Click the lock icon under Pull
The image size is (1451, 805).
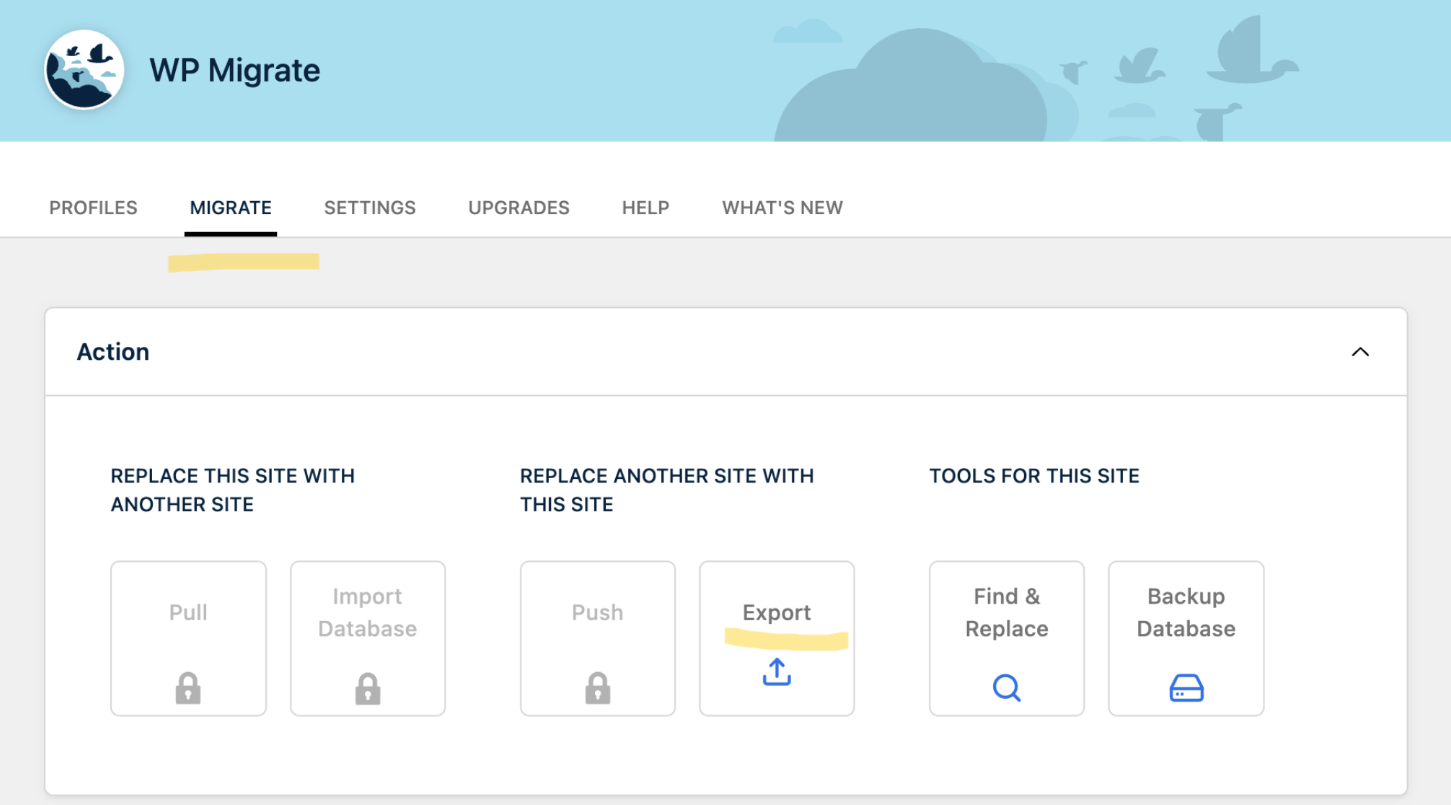click(188, 688)
